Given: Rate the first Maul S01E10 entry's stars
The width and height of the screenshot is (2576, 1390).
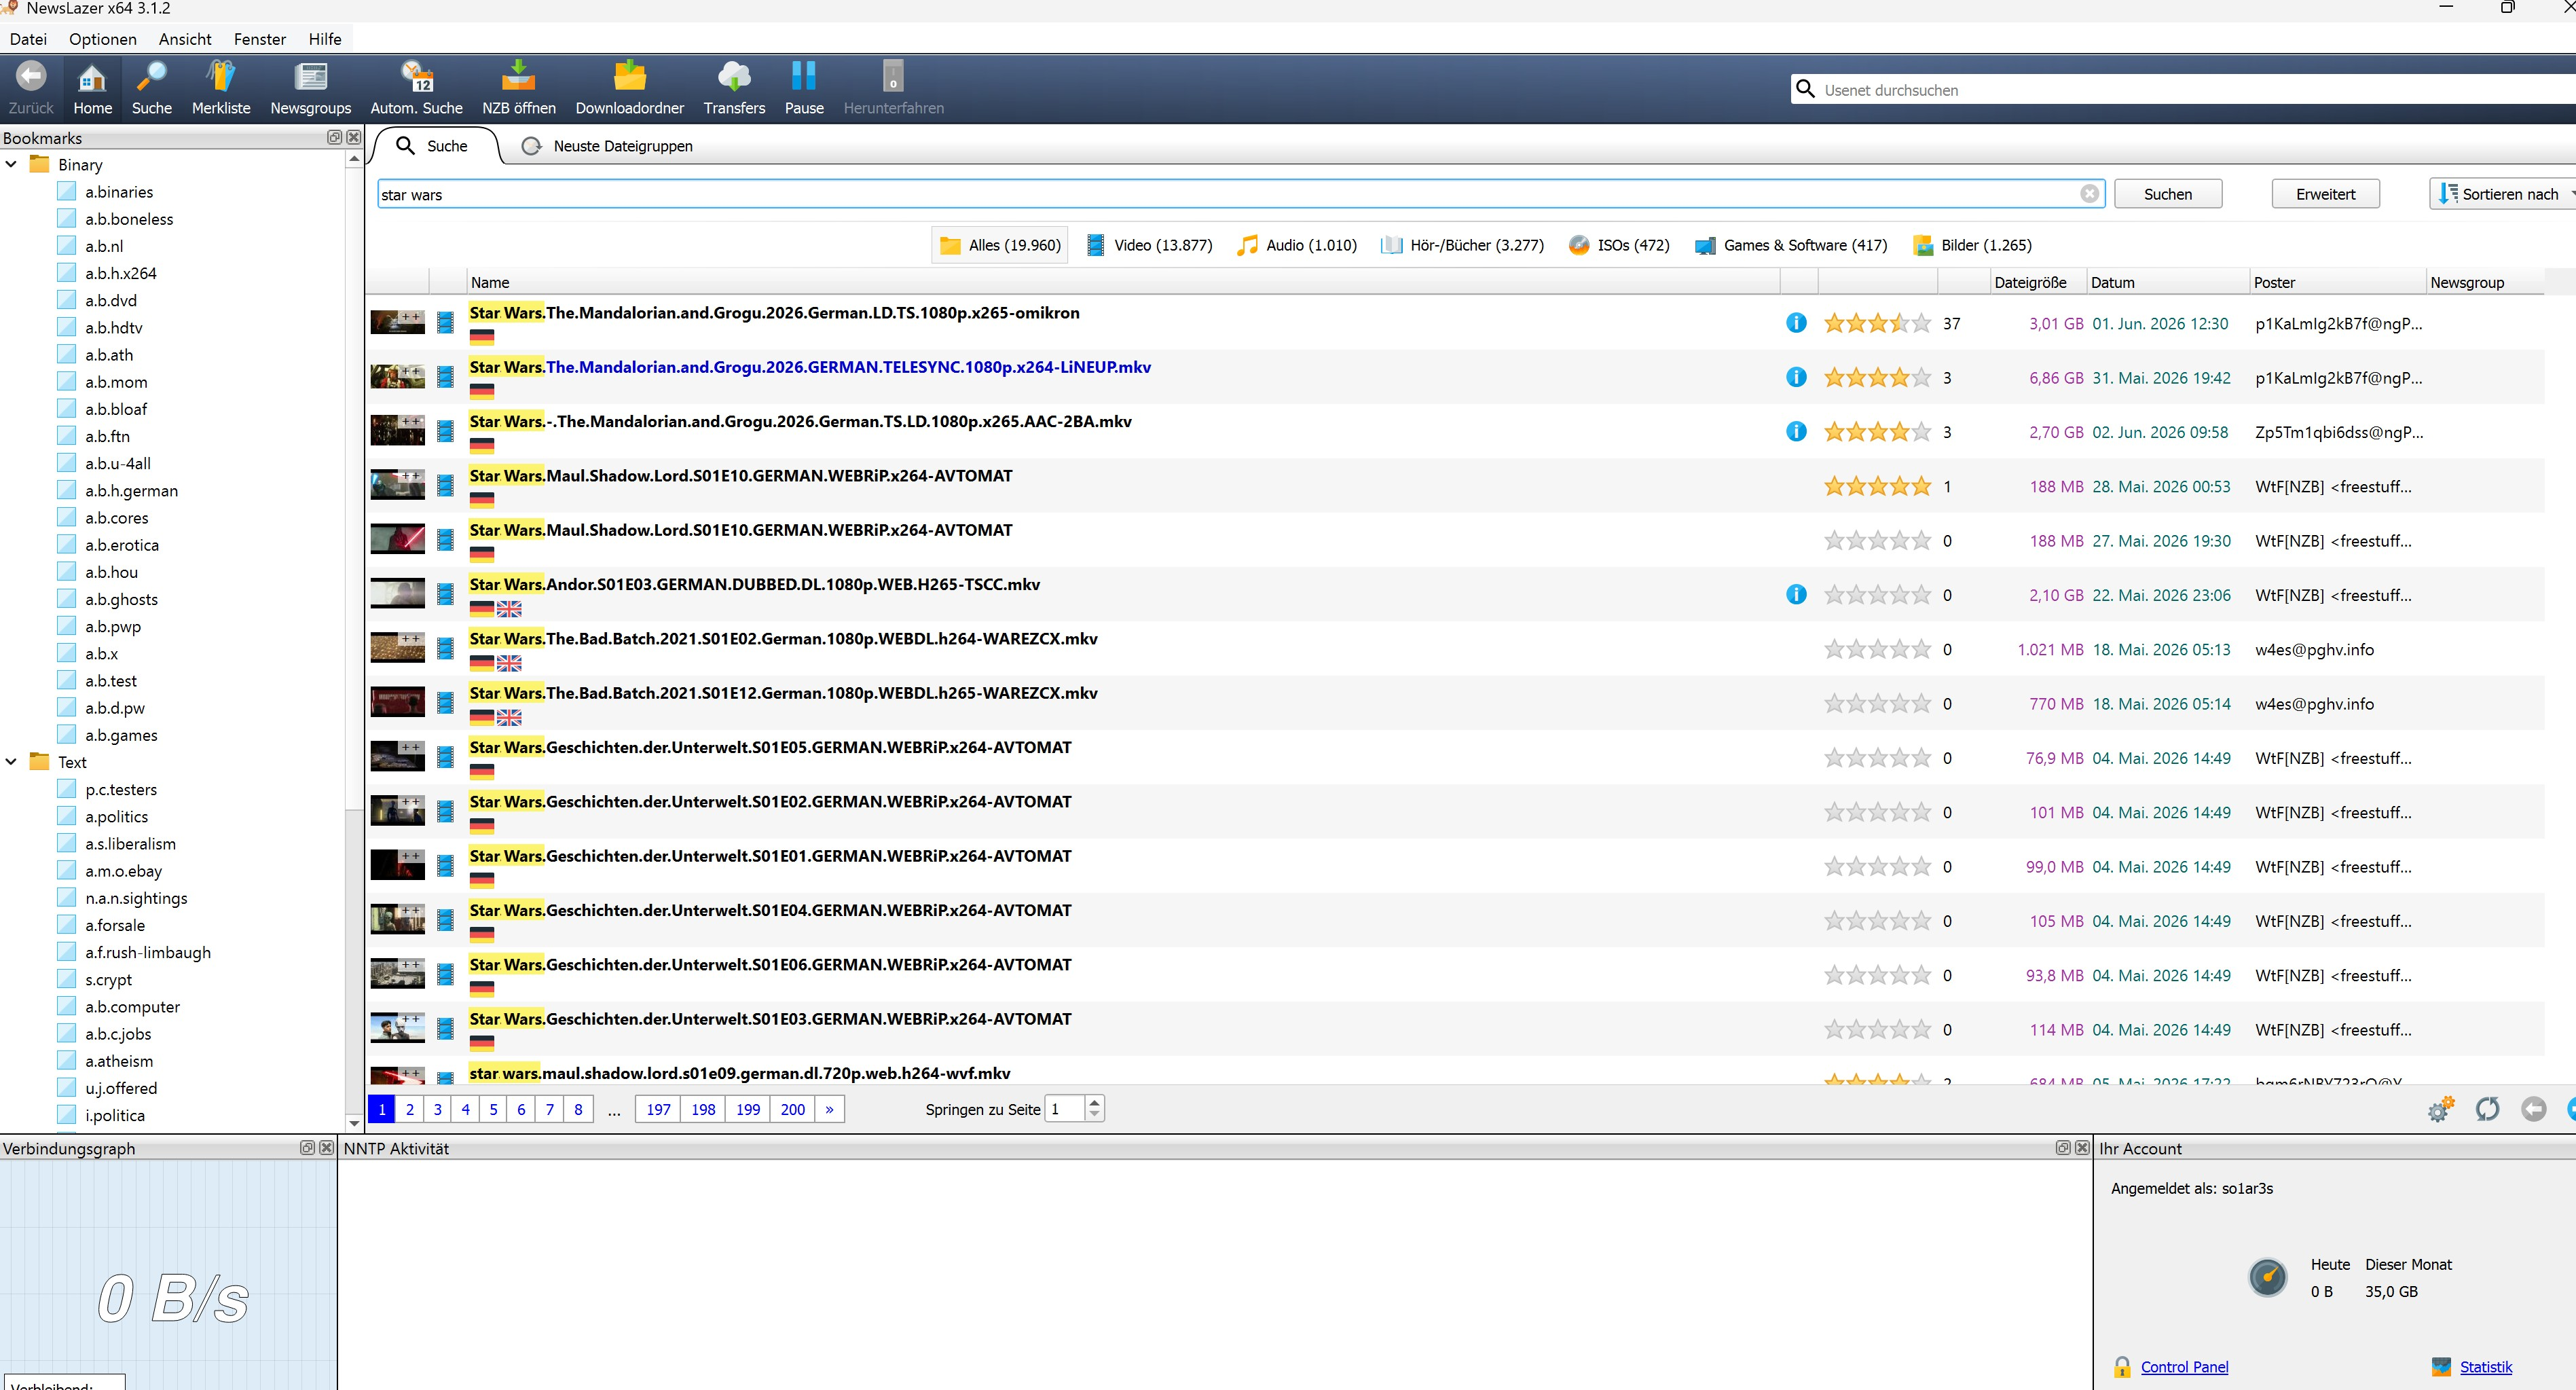Looking at the screenshot, I should (1877, 486).
